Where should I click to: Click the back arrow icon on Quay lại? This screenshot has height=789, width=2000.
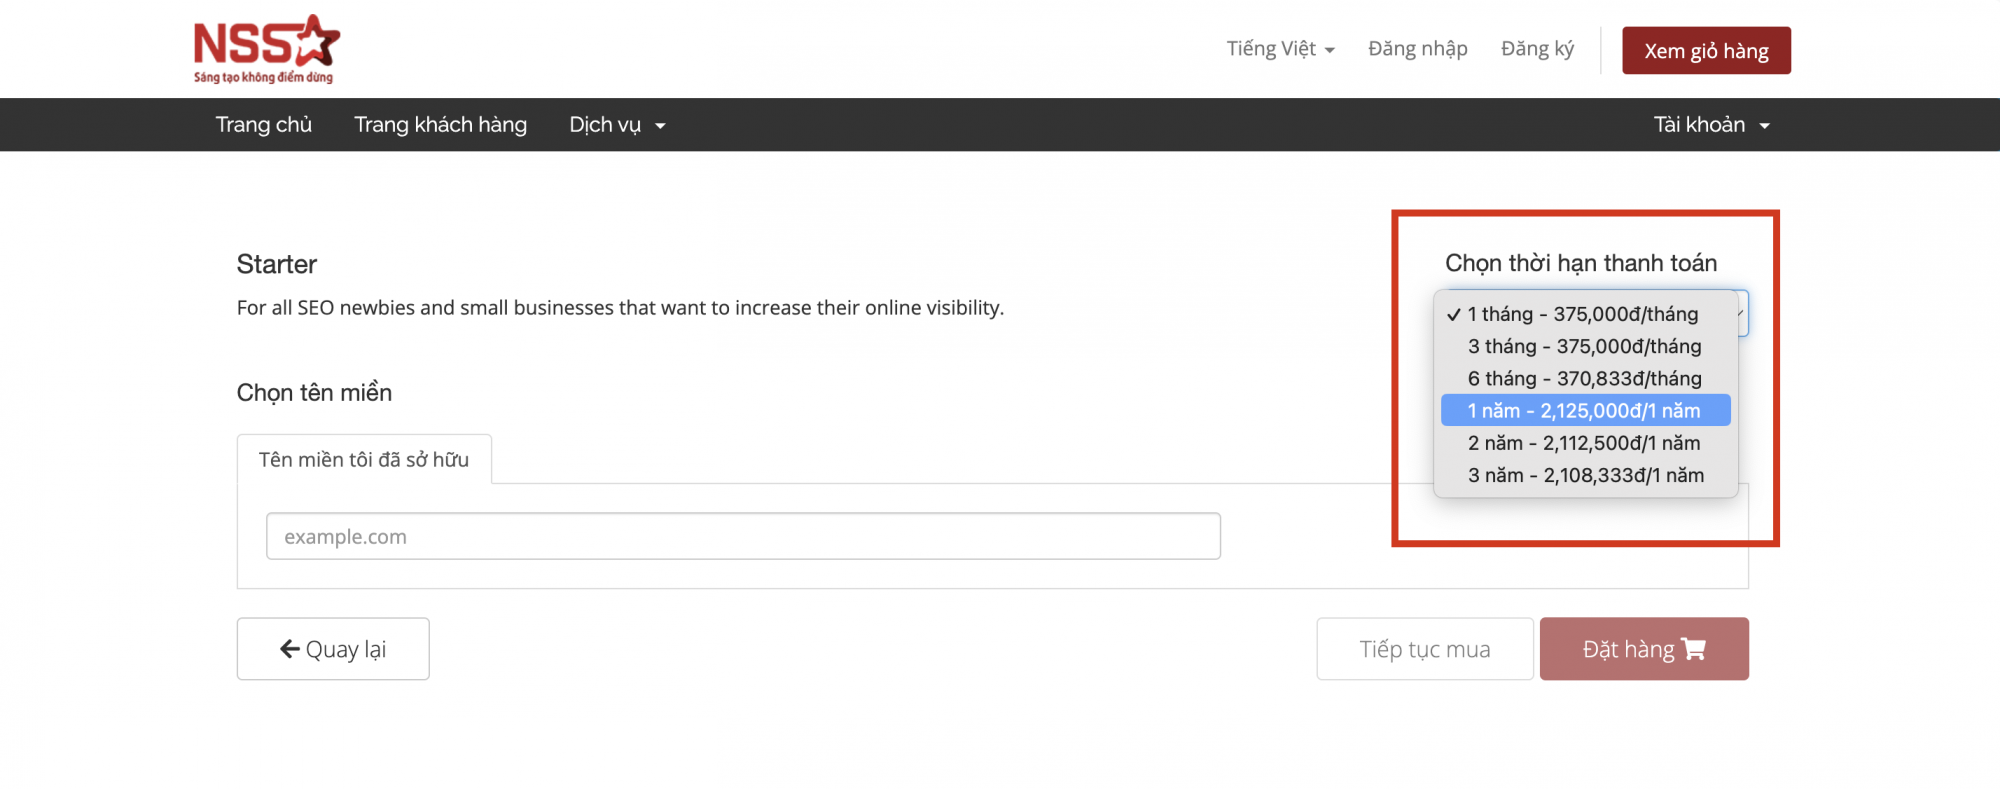click(x=290, y=649)
